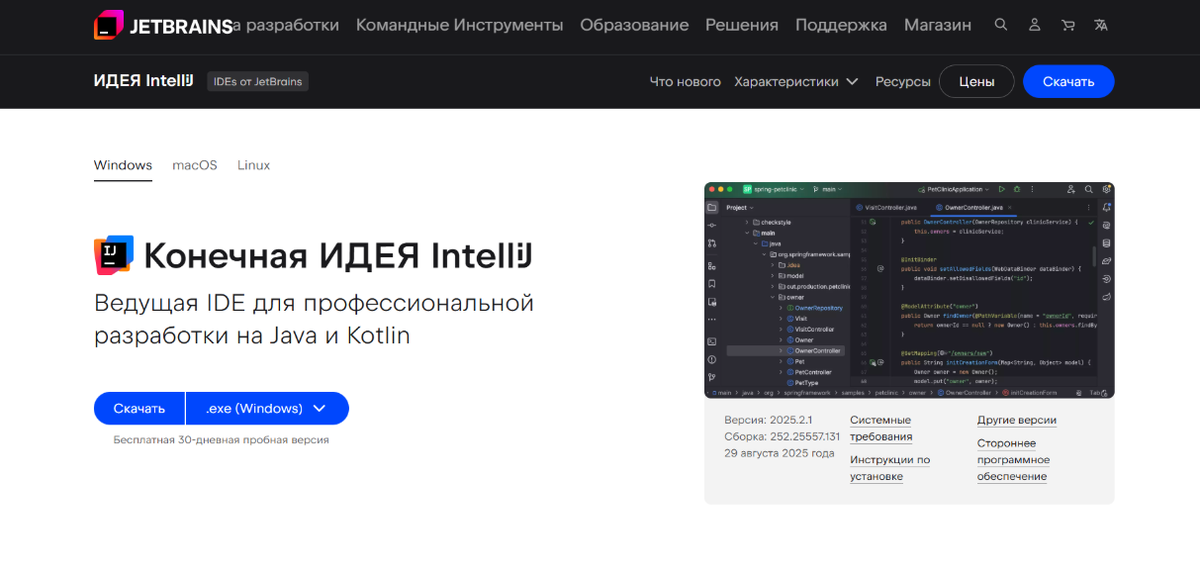Click the Сборка: 252.25557.131 text

coord(782,437)
